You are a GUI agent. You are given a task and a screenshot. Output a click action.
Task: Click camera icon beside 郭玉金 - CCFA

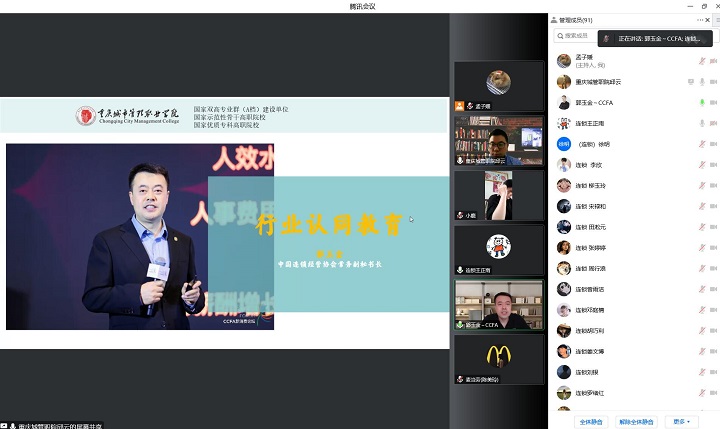click(713, 102)
